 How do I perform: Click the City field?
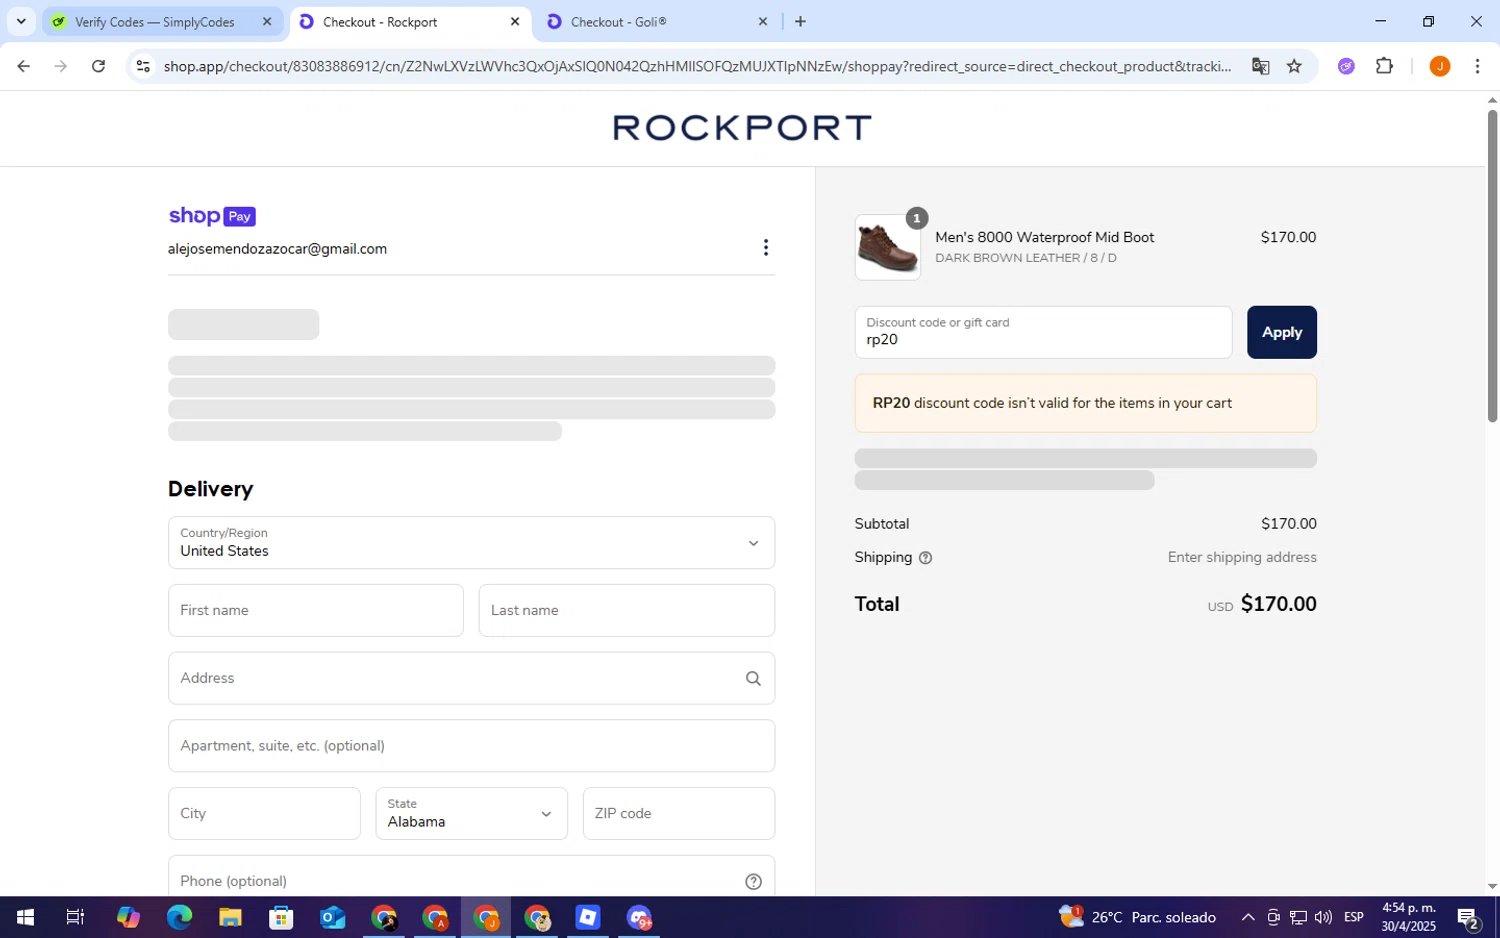[x=264, y=813]
